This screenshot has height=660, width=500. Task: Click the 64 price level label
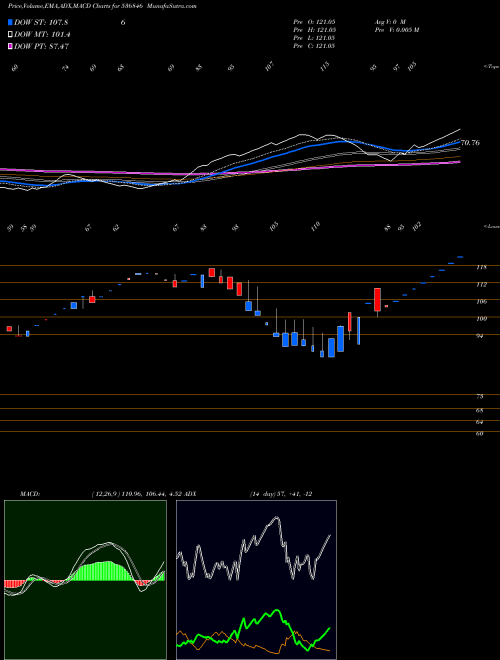coord(479,422)
